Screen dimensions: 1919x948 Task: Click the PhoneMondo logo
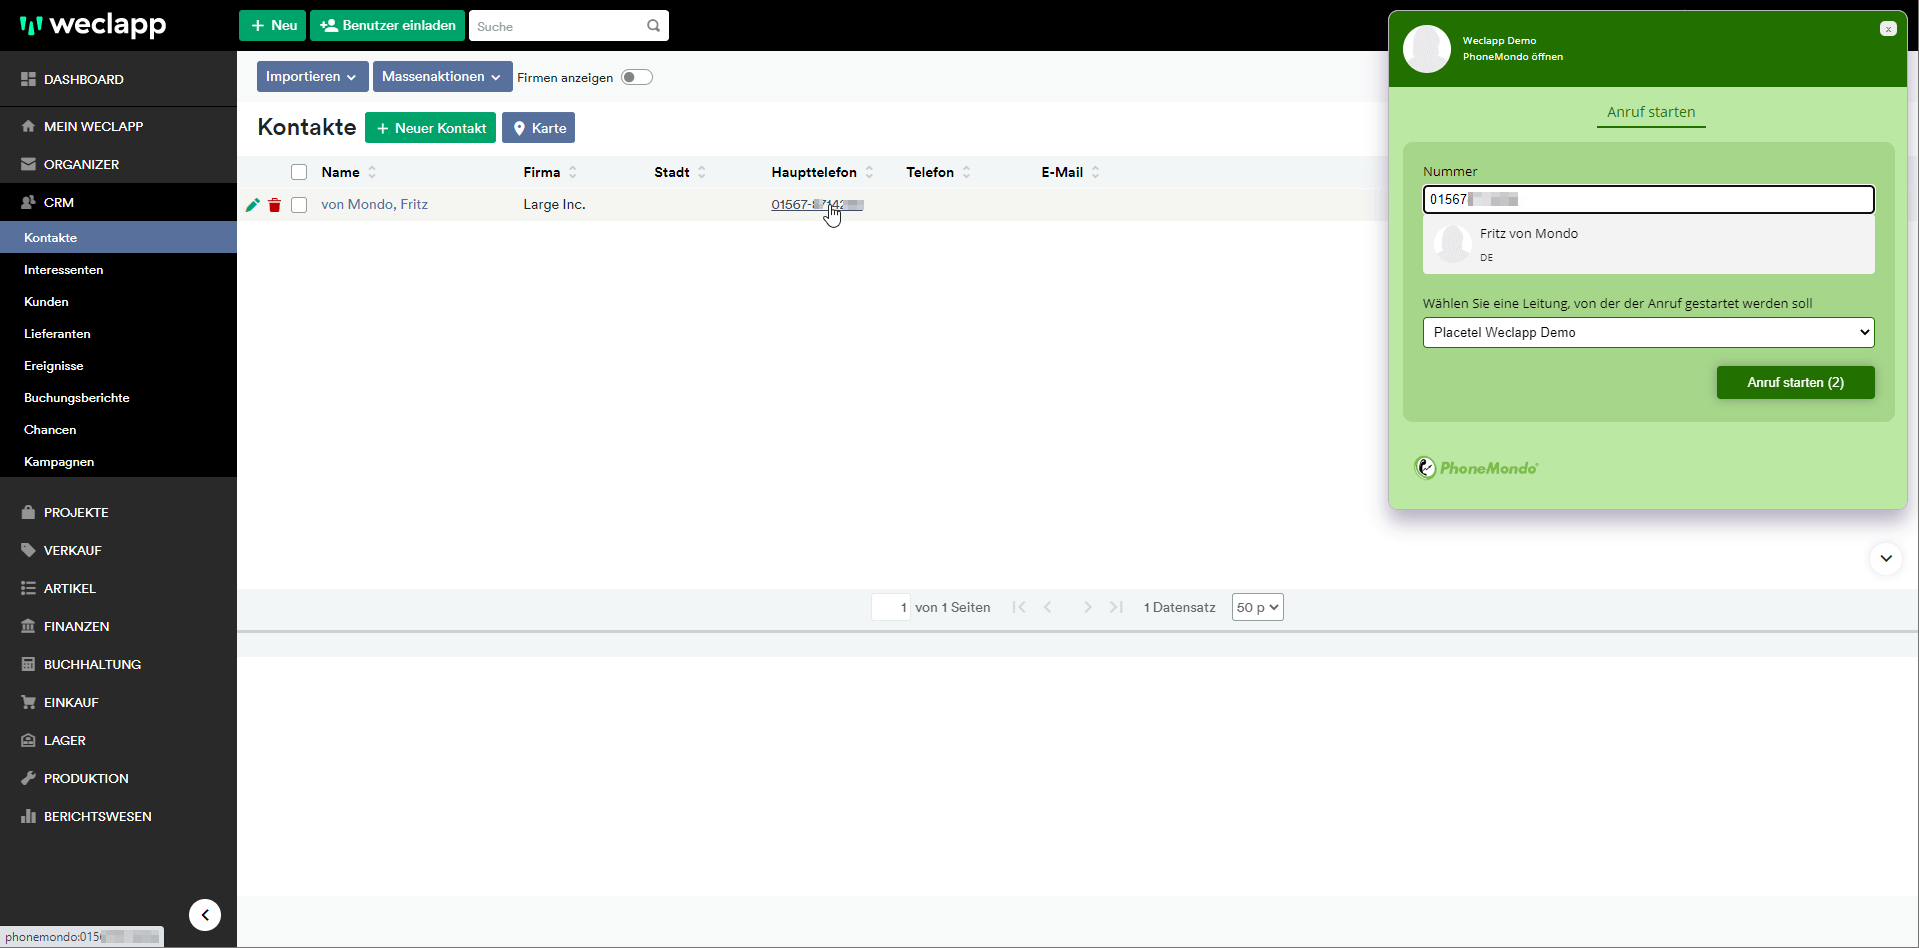click(1476, 468)
